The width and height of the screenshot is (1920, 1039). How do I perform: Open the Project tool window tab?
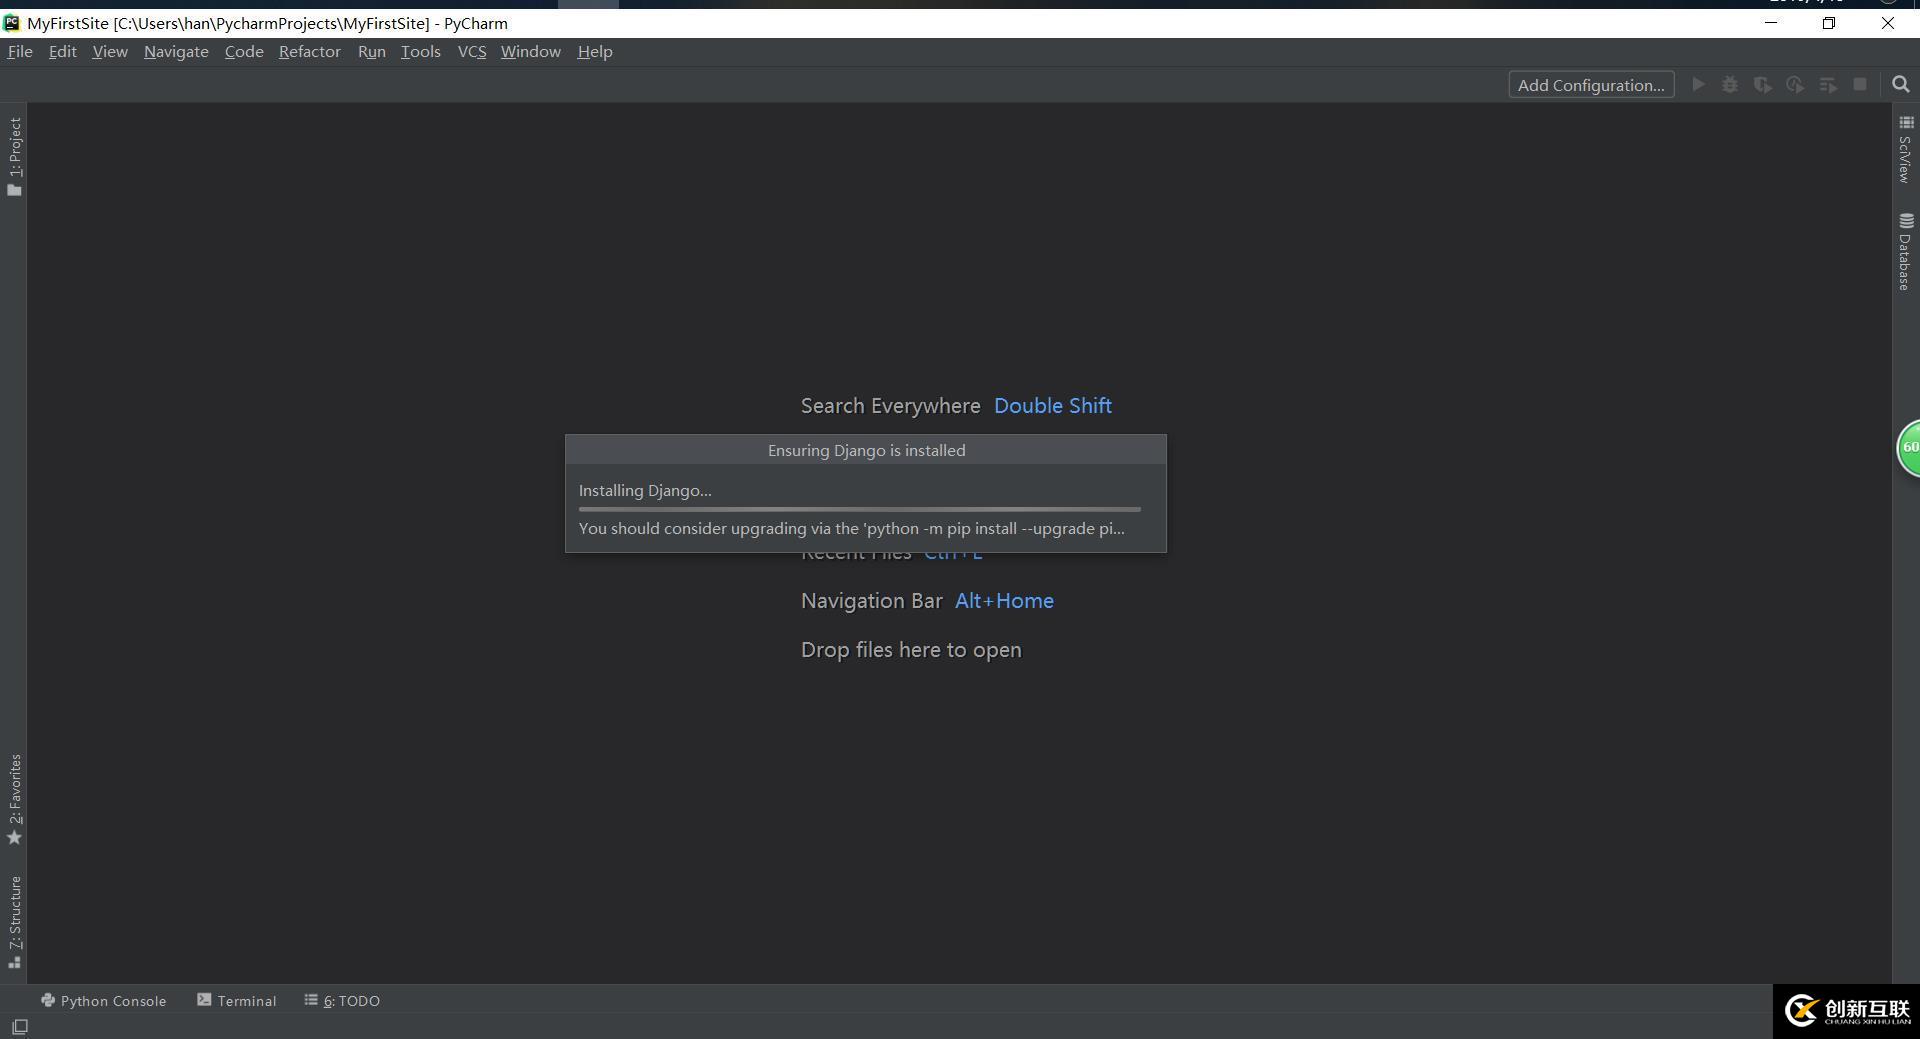(x=14, y=156)
